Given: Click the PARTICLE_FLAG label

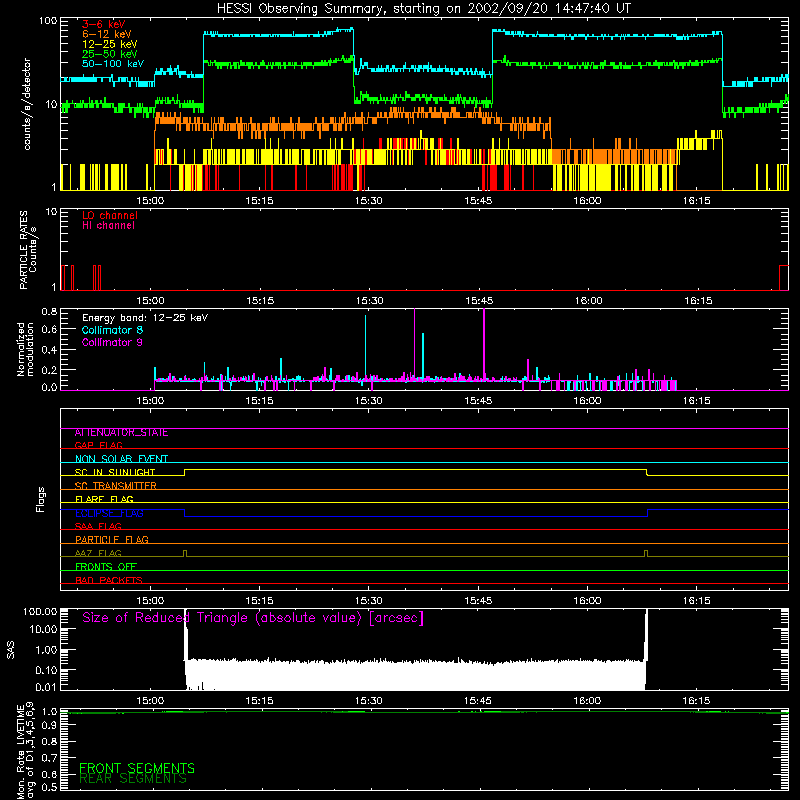Looking at the screenshot, I should coord(112,540).
